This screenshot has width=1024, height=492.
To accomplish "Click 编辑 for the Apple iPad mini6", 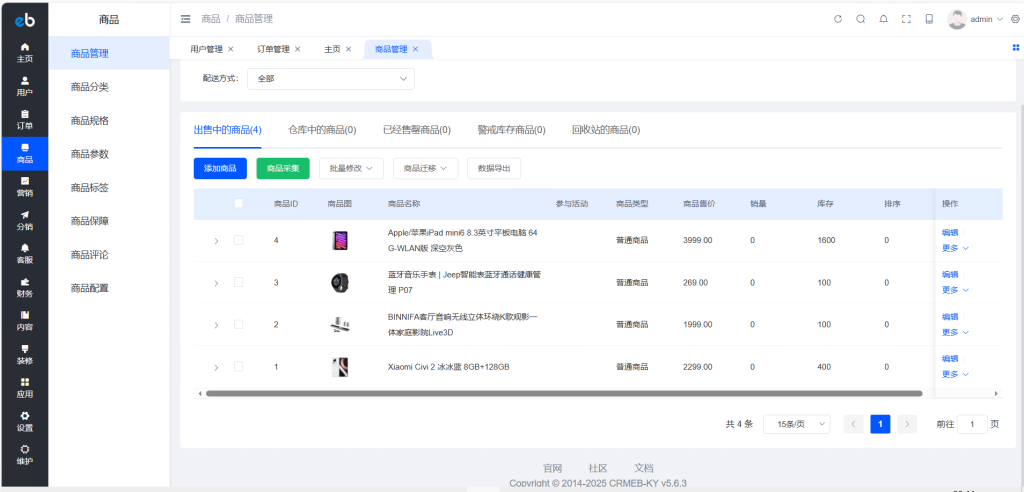I will [950, 232].
